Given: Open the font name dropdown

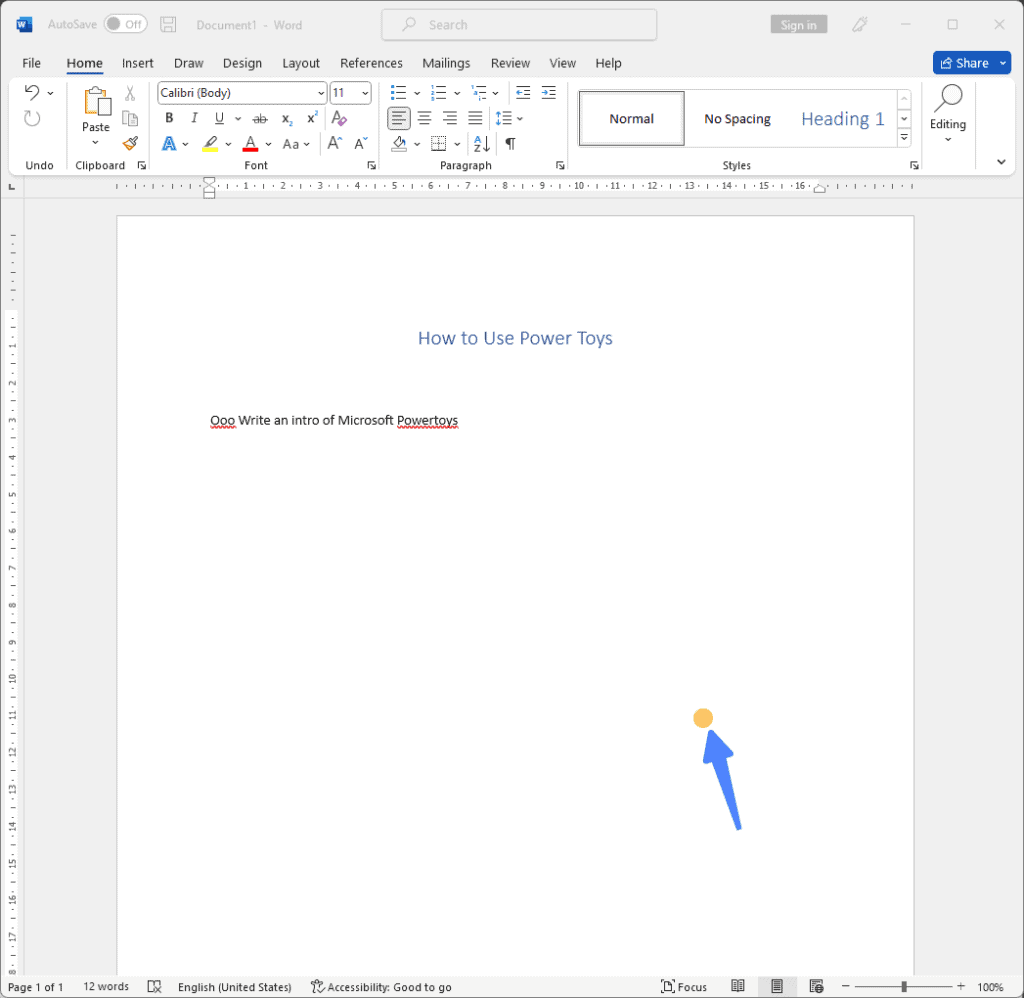Looking at the screenshot, I should (321, 93).
